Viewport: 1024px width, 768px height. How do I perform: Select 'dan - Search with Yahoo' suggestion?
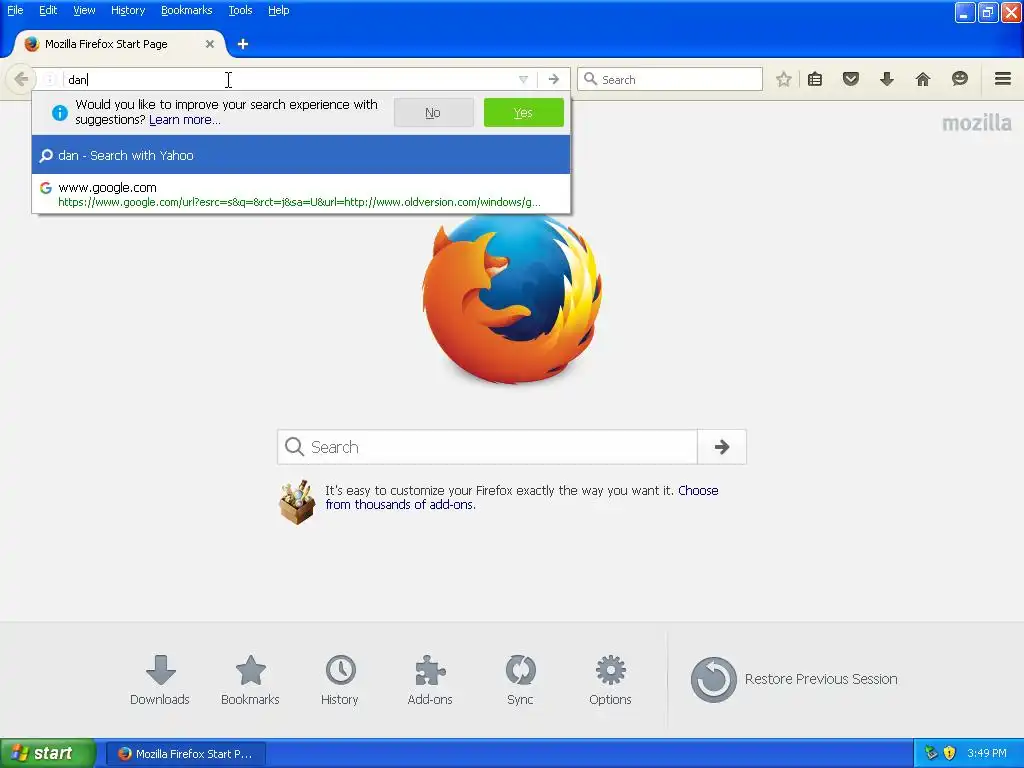click(x=301, y=155)
